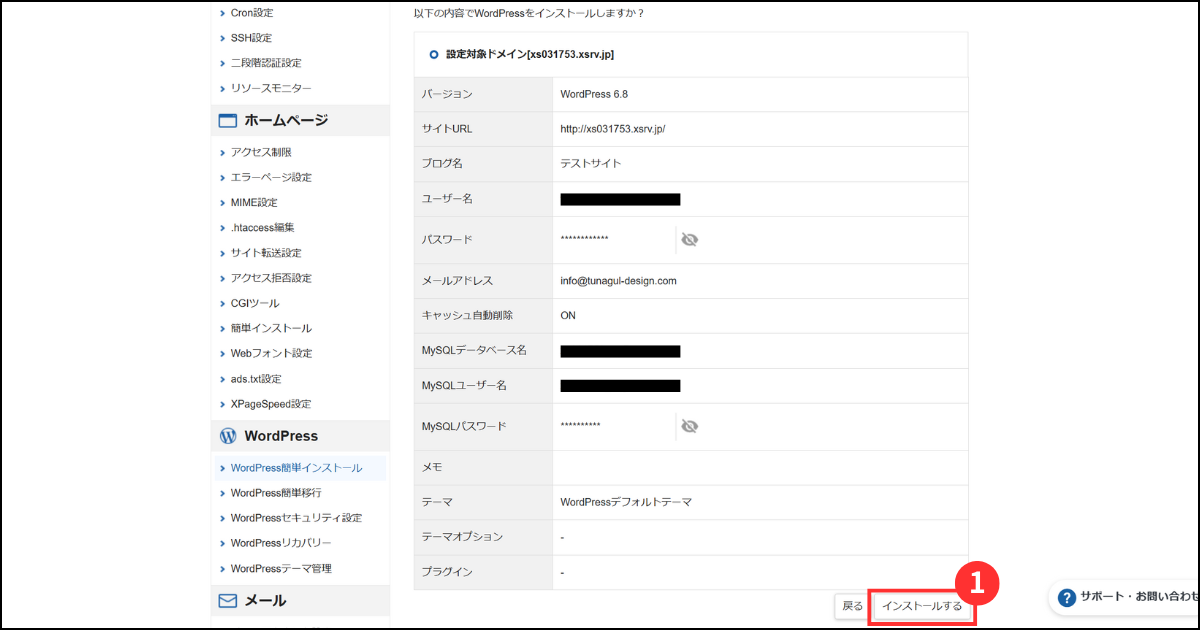
Task: Reveal the MySQLパスワード with eye icon
Action: (689, 427)
